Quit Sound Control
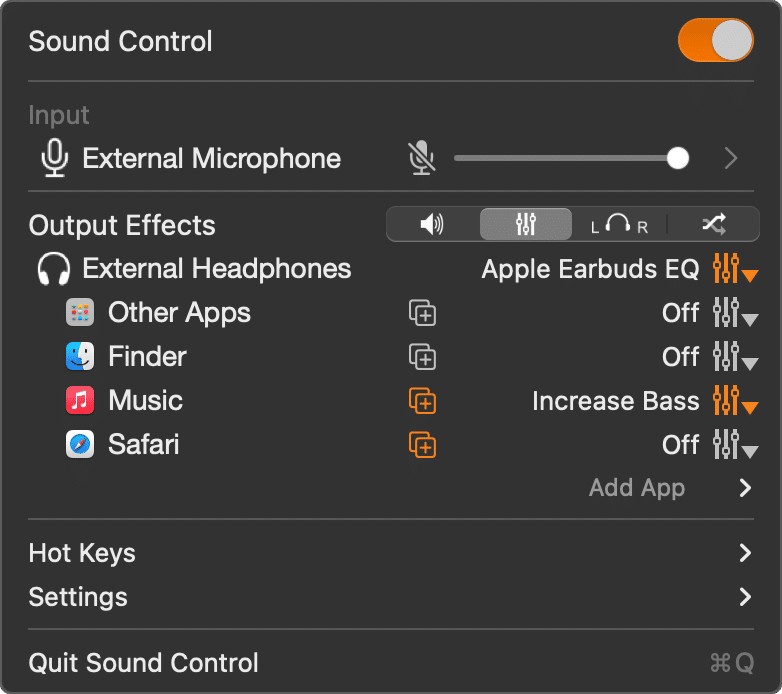Viewport: 782px width, 694px height. 143,663
